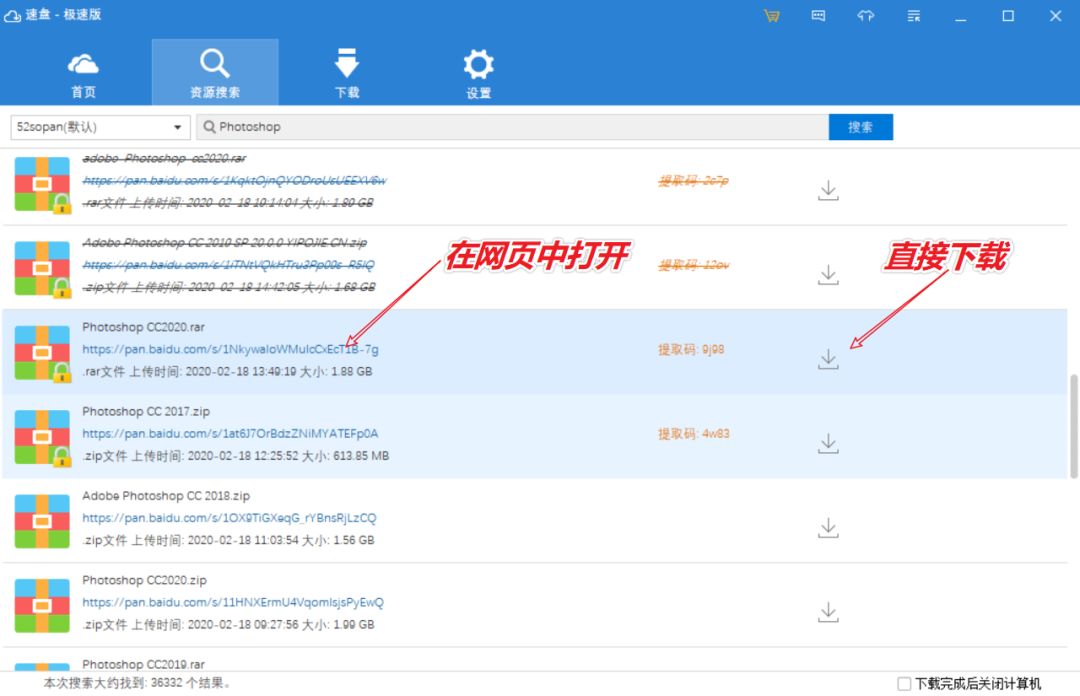Click the shopping cart icon in titlebar
This screenshot has width=1080, height=696.
[x=771, y=16]
